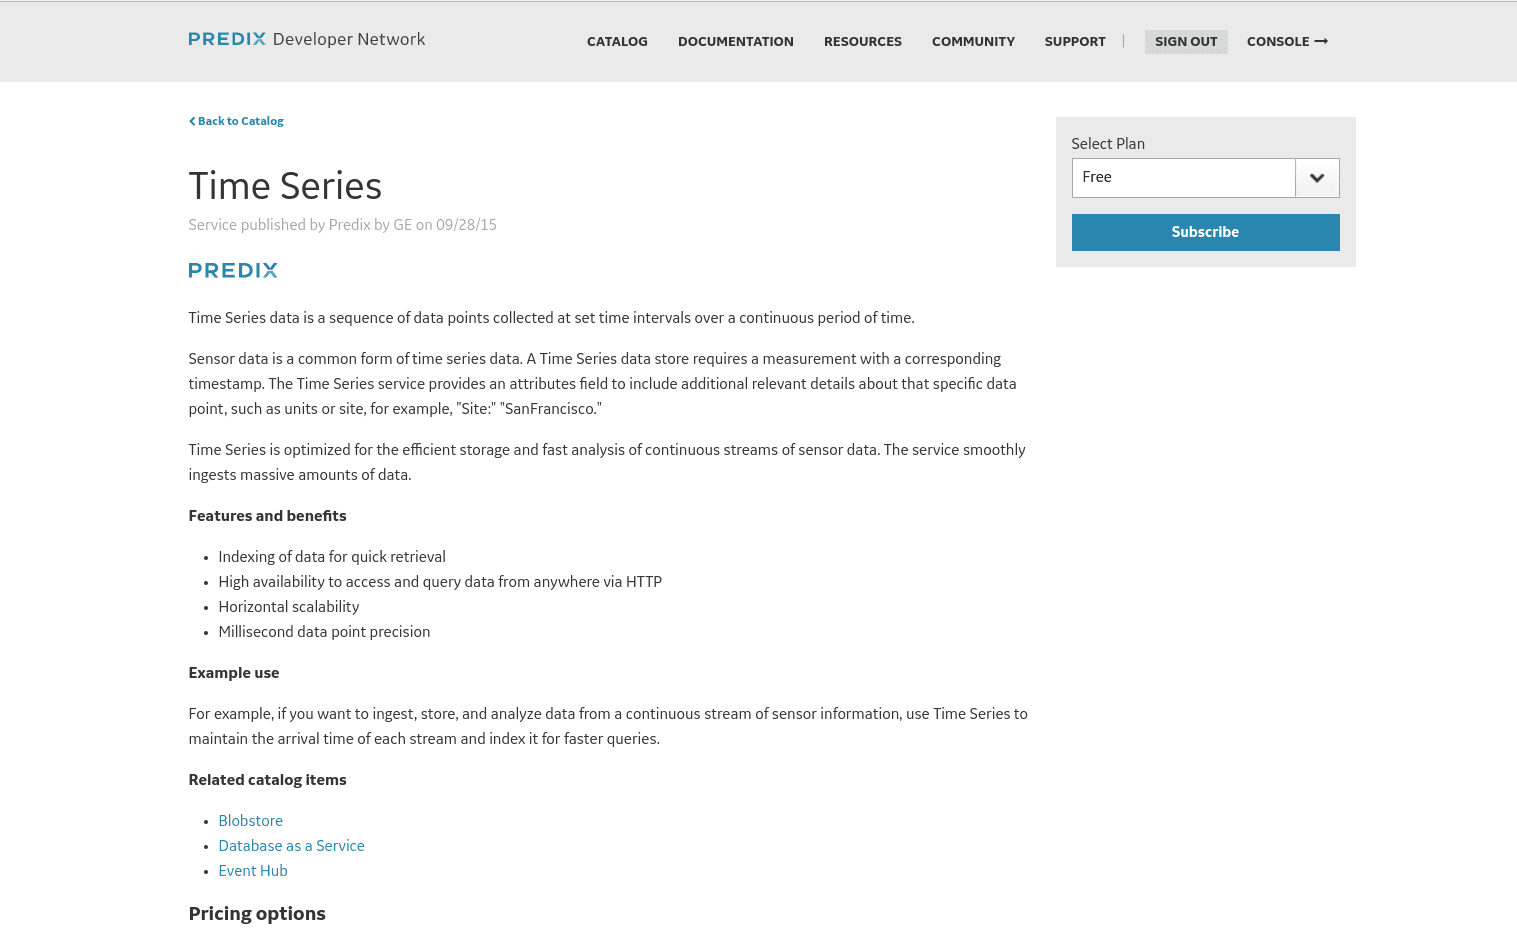
Task: Open the Blobstore related catalog link
Action: 250,821
